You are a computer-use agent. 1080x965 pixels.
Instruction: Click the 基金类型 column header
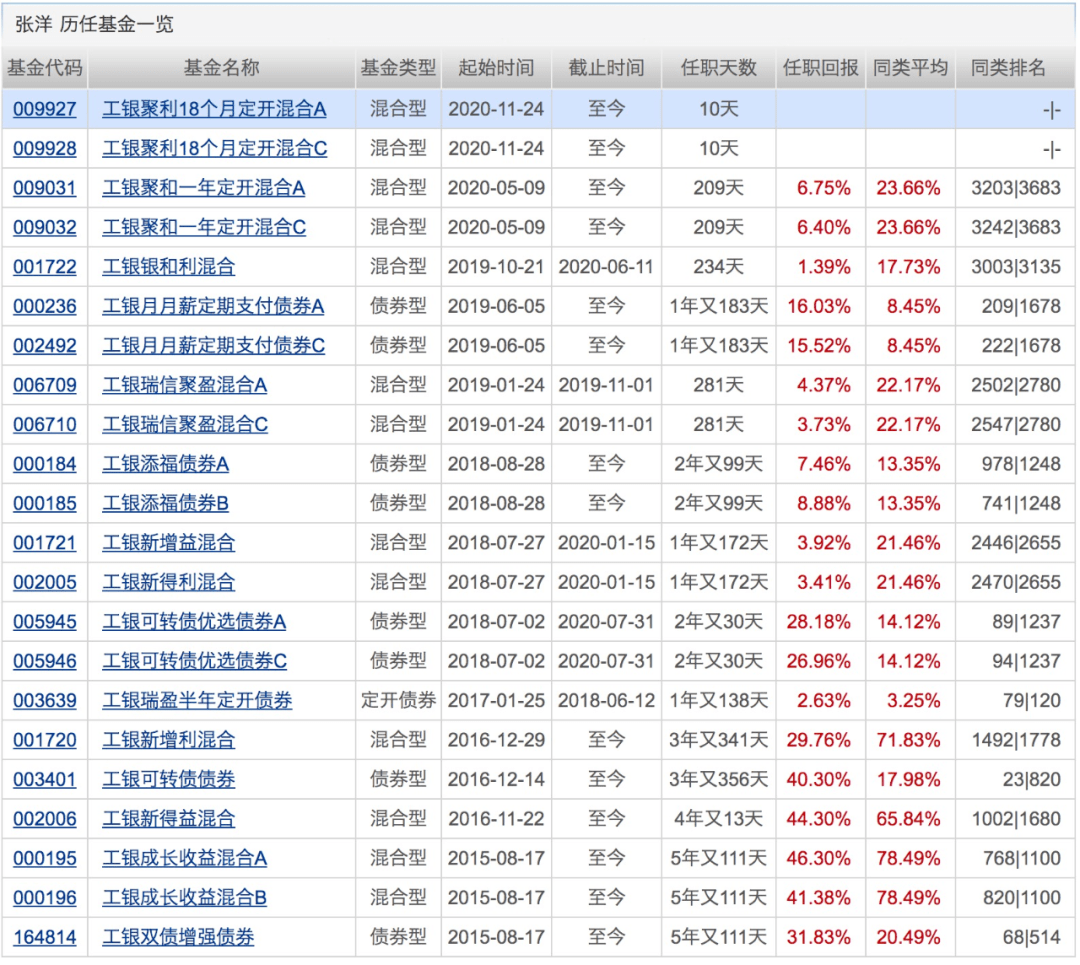[398, 68]
